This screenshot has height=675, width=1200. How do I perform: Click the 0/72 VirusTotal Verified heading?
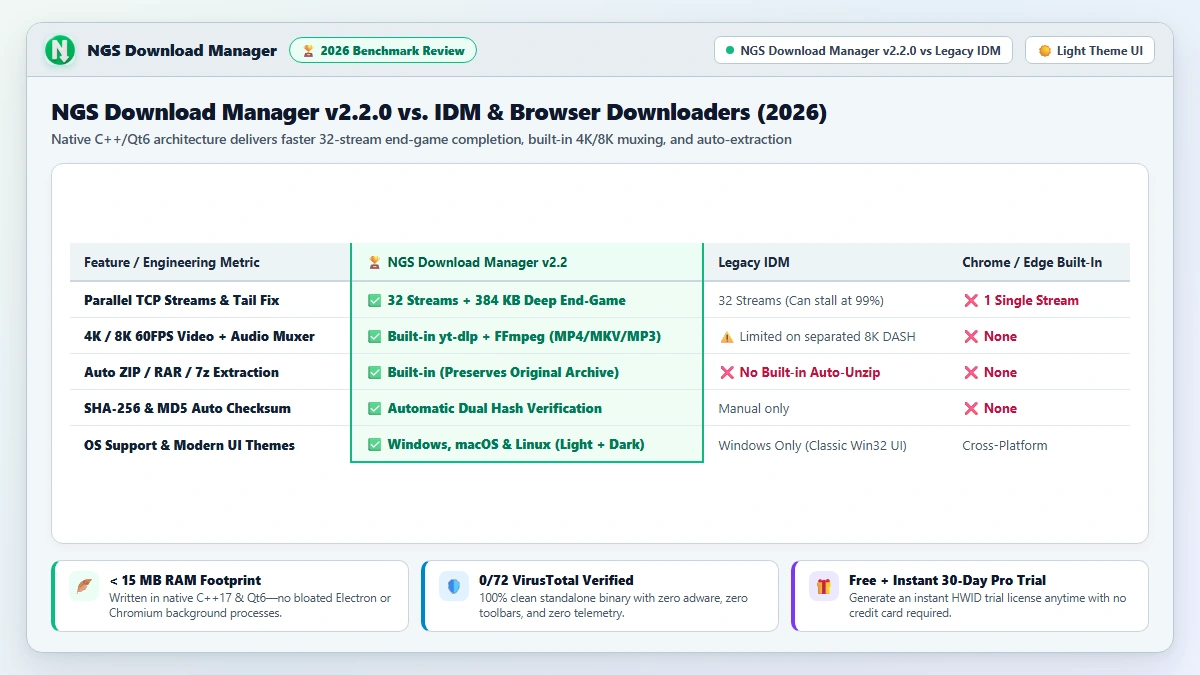[556, 580]
